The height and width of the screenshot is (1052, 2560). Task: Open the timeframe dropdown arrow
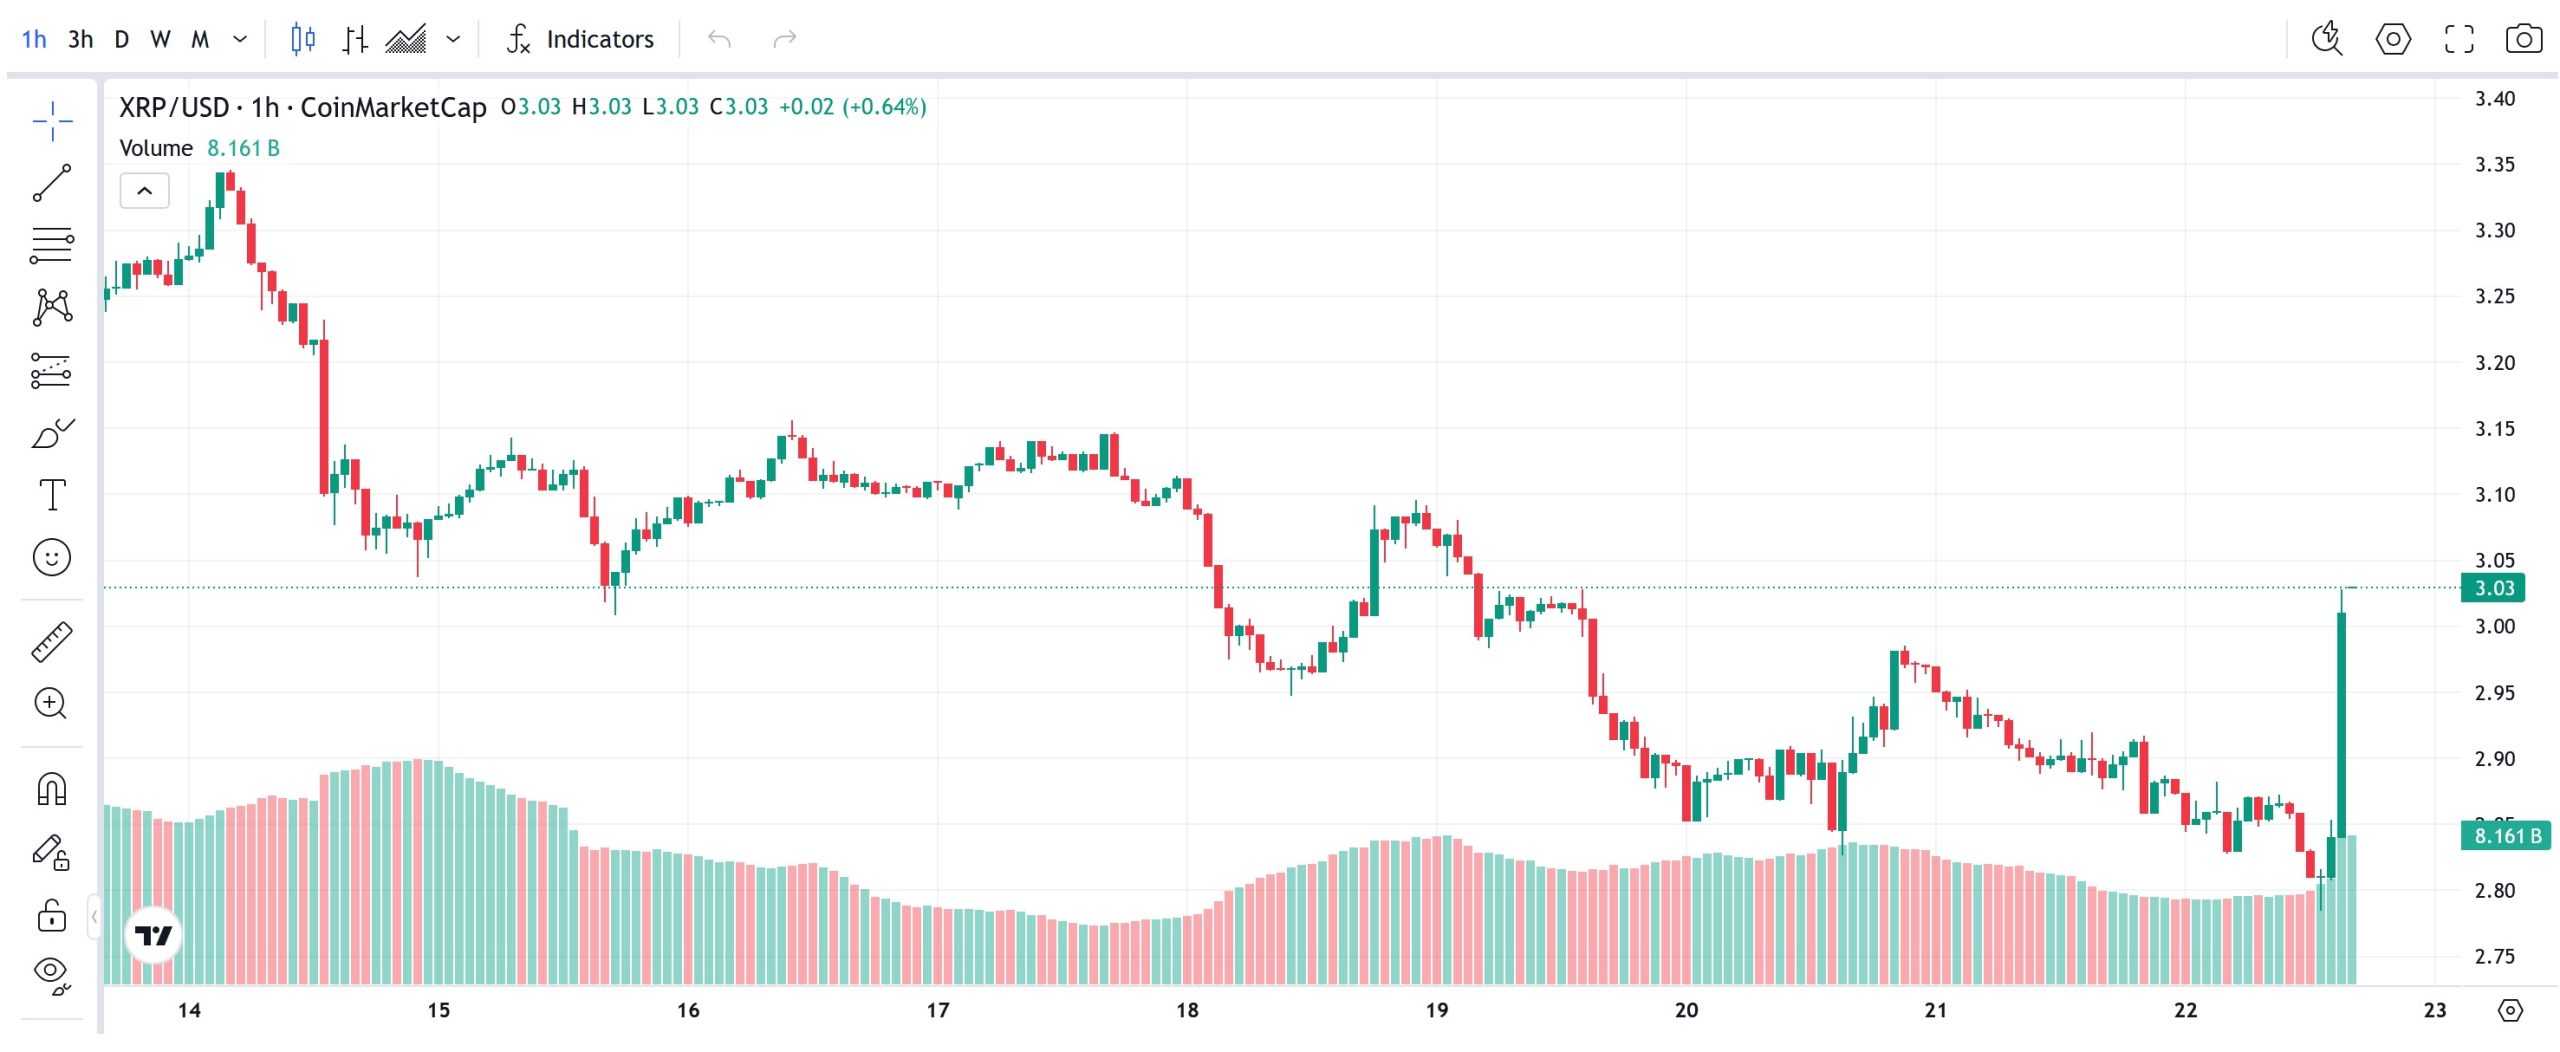tap(238, 39)
